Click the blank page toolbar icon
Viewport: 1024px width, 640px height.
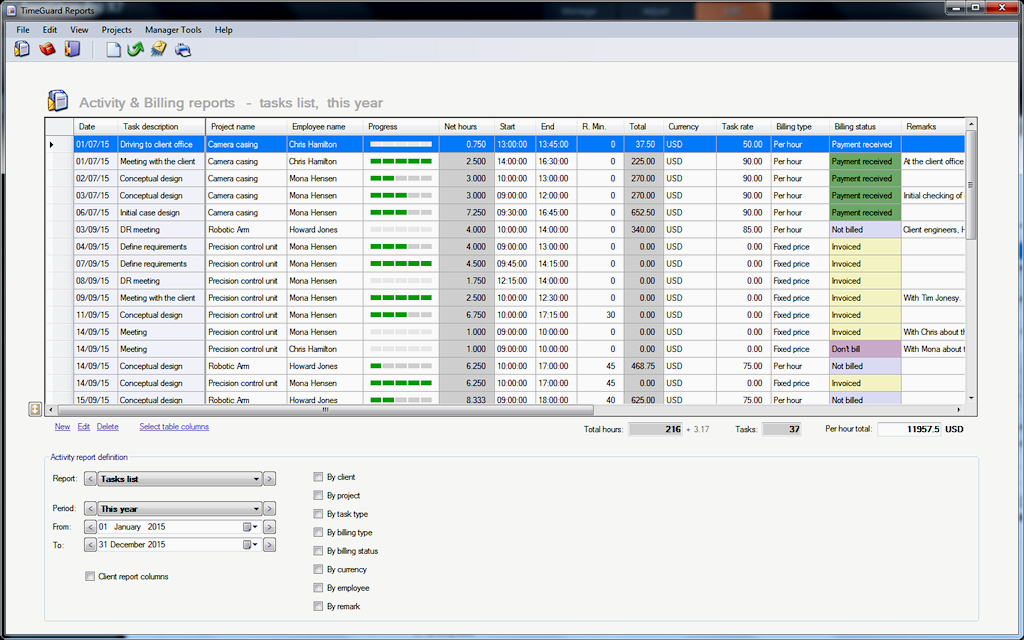[113, 49]
